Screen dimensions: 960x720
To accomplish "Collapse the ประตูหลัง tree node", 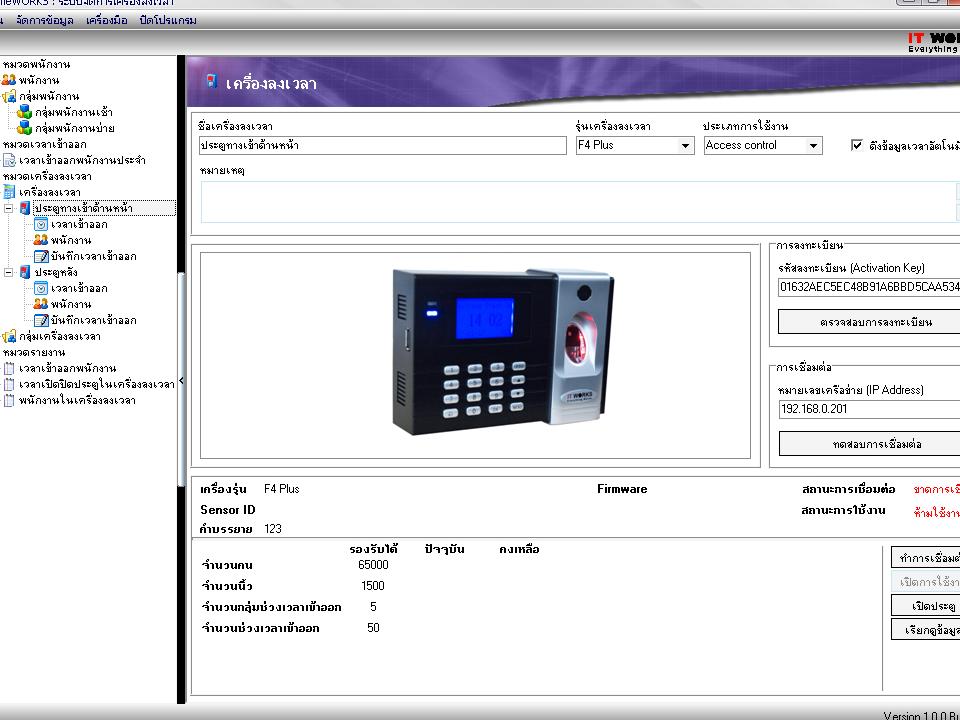I will click(x=9, y=272).
